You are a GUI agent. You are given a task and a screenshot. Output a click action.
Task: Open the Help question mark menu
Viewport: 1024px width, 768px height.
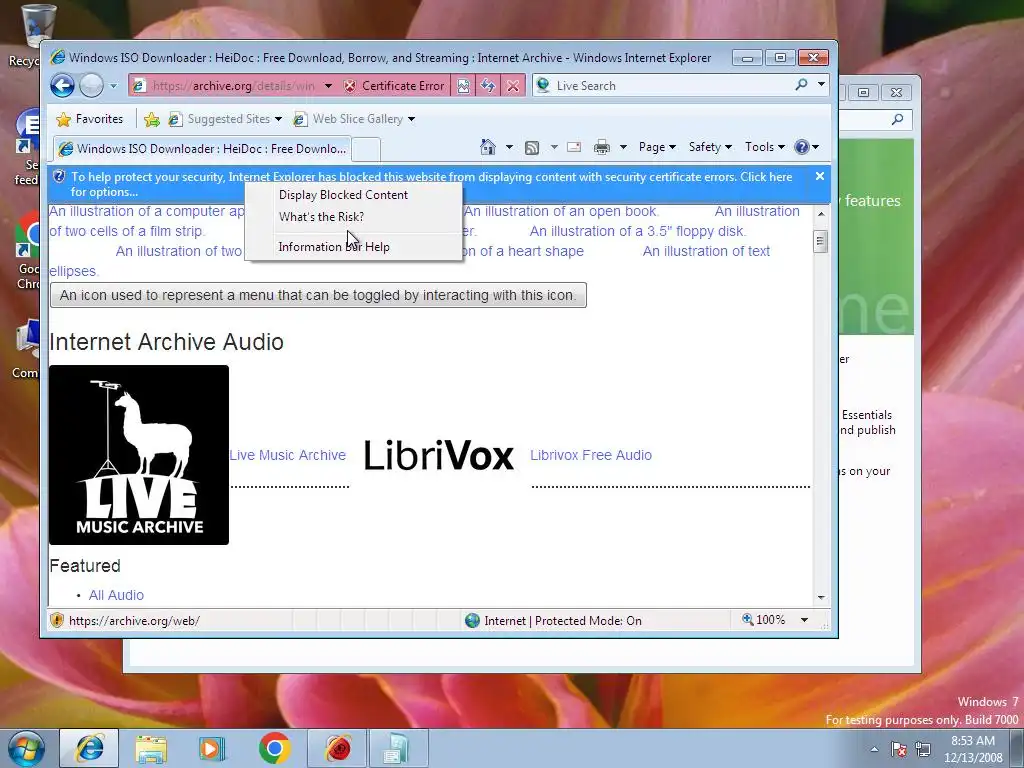point(807,147)
